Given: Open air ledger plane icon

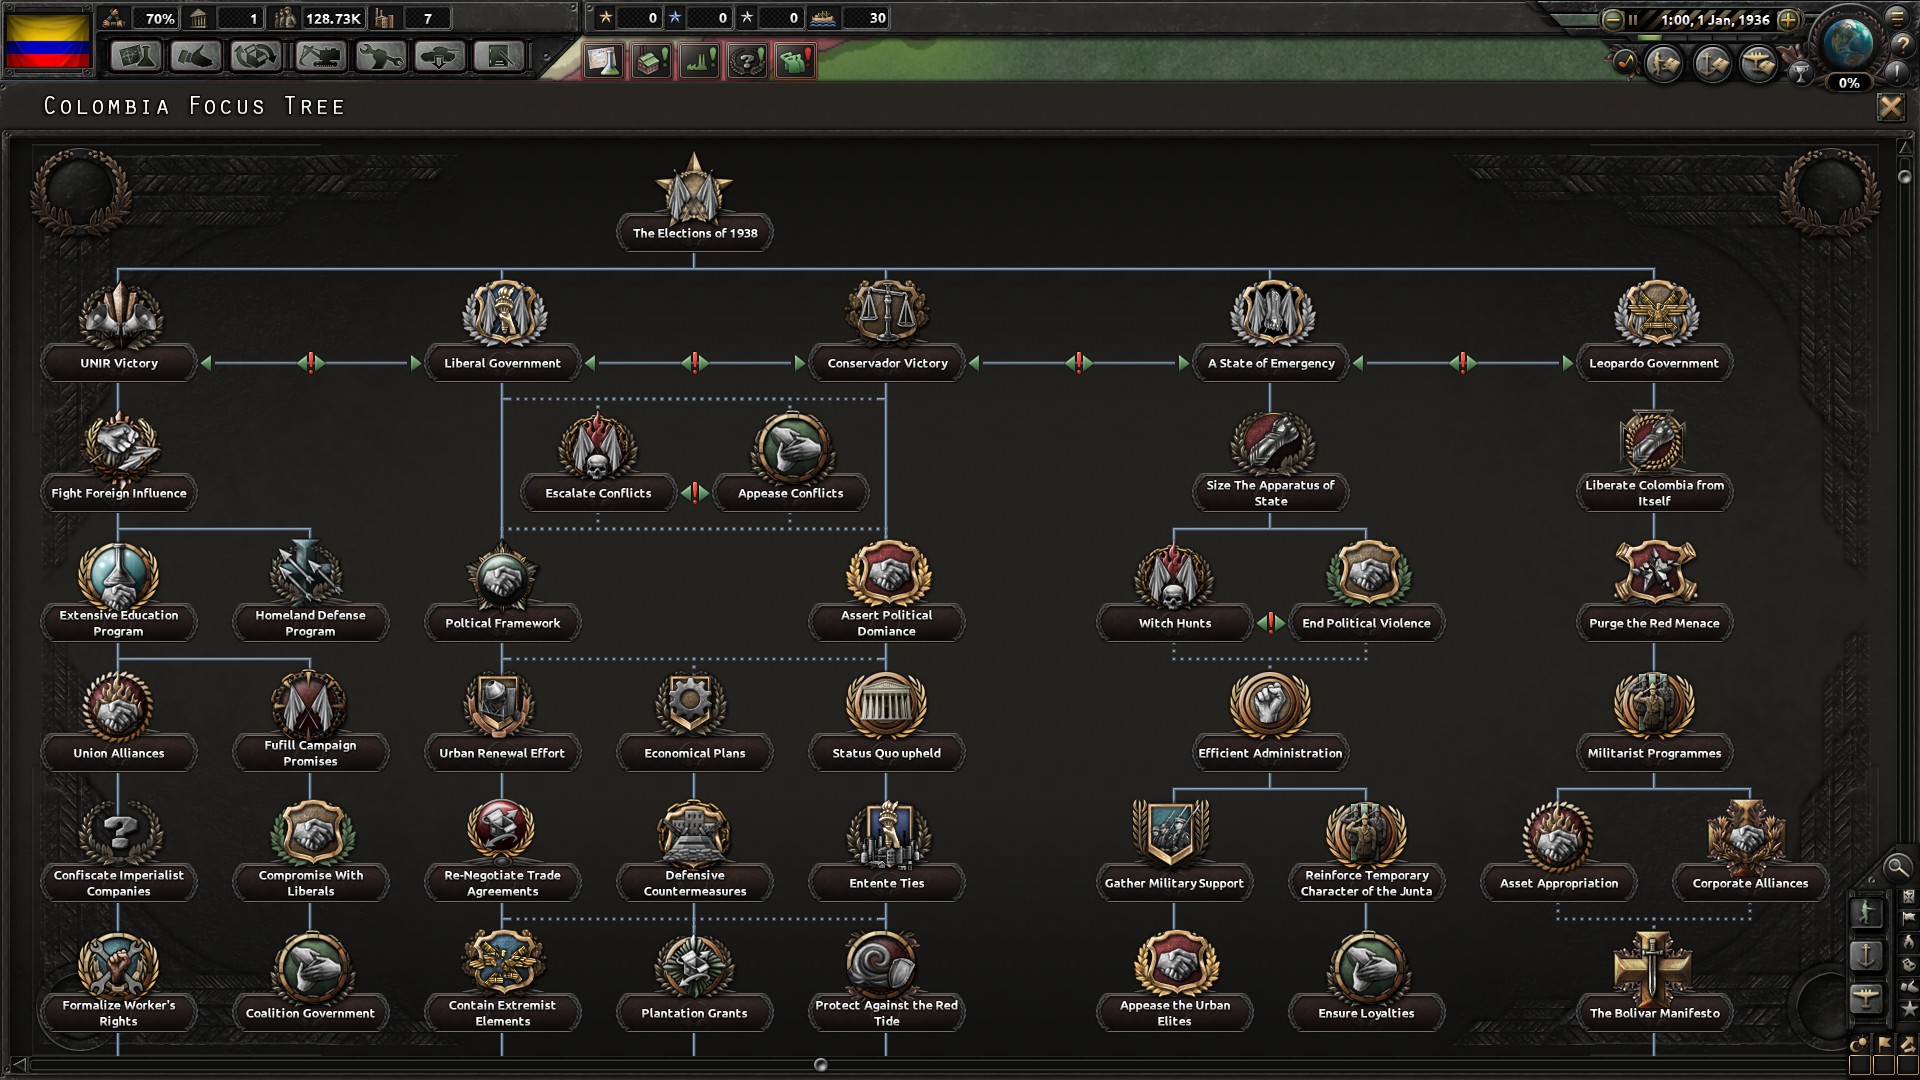Looking at the screenshot, I should [x=1759, y=65].
